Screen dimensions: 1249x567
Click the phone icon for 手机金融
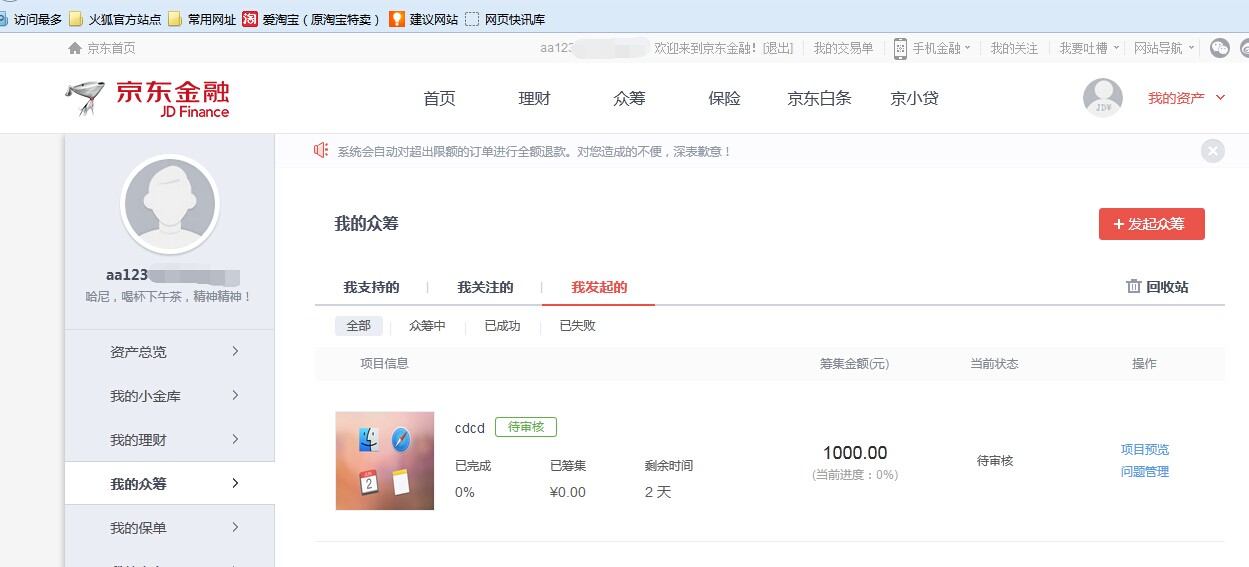(900, 48)
